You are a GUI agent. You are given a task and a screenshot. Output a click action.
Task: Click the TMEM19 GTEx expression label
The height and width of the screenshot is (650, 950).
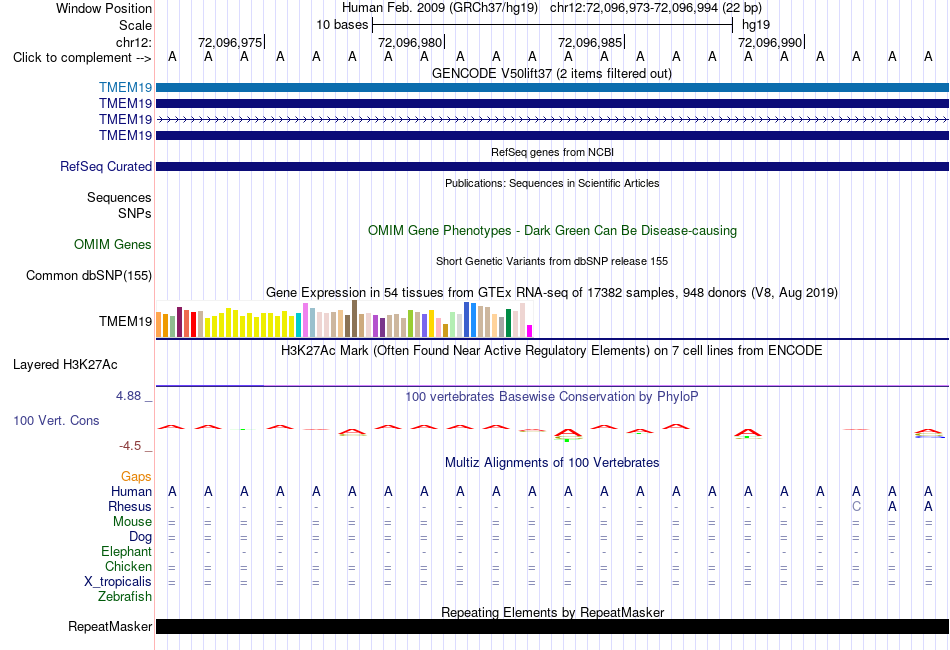point(125,321)
